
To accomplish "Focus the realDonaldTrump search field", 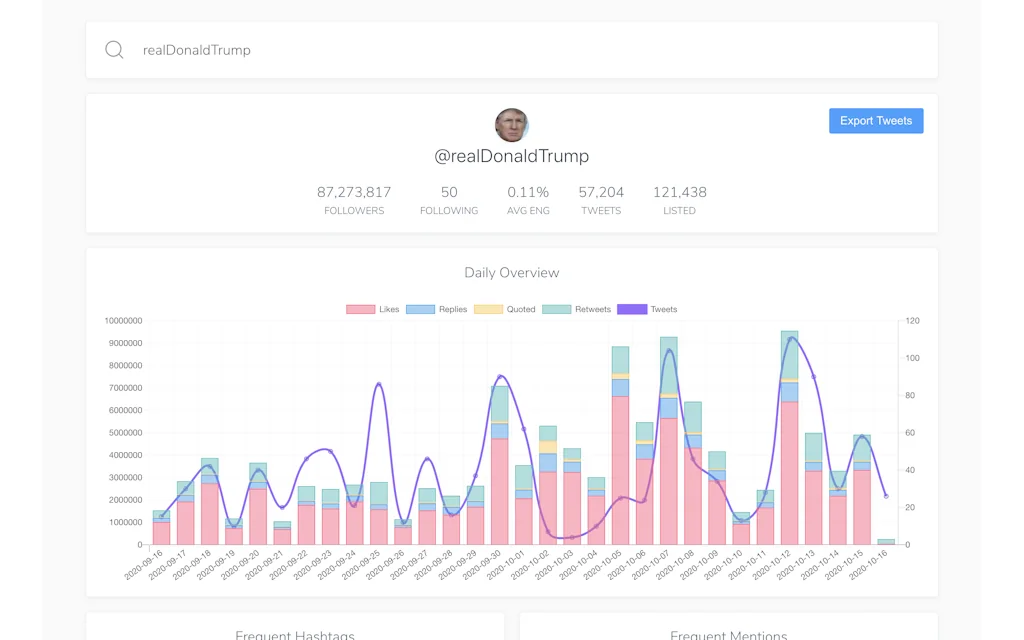I will coord(511,50).
